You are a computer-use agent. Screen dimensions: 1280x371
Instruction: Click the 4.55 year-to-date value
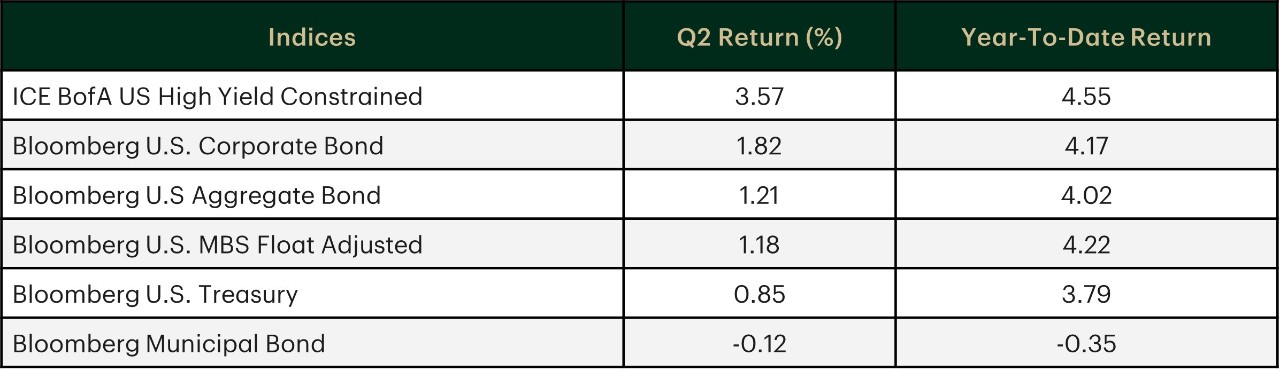tap(1086, 97)
